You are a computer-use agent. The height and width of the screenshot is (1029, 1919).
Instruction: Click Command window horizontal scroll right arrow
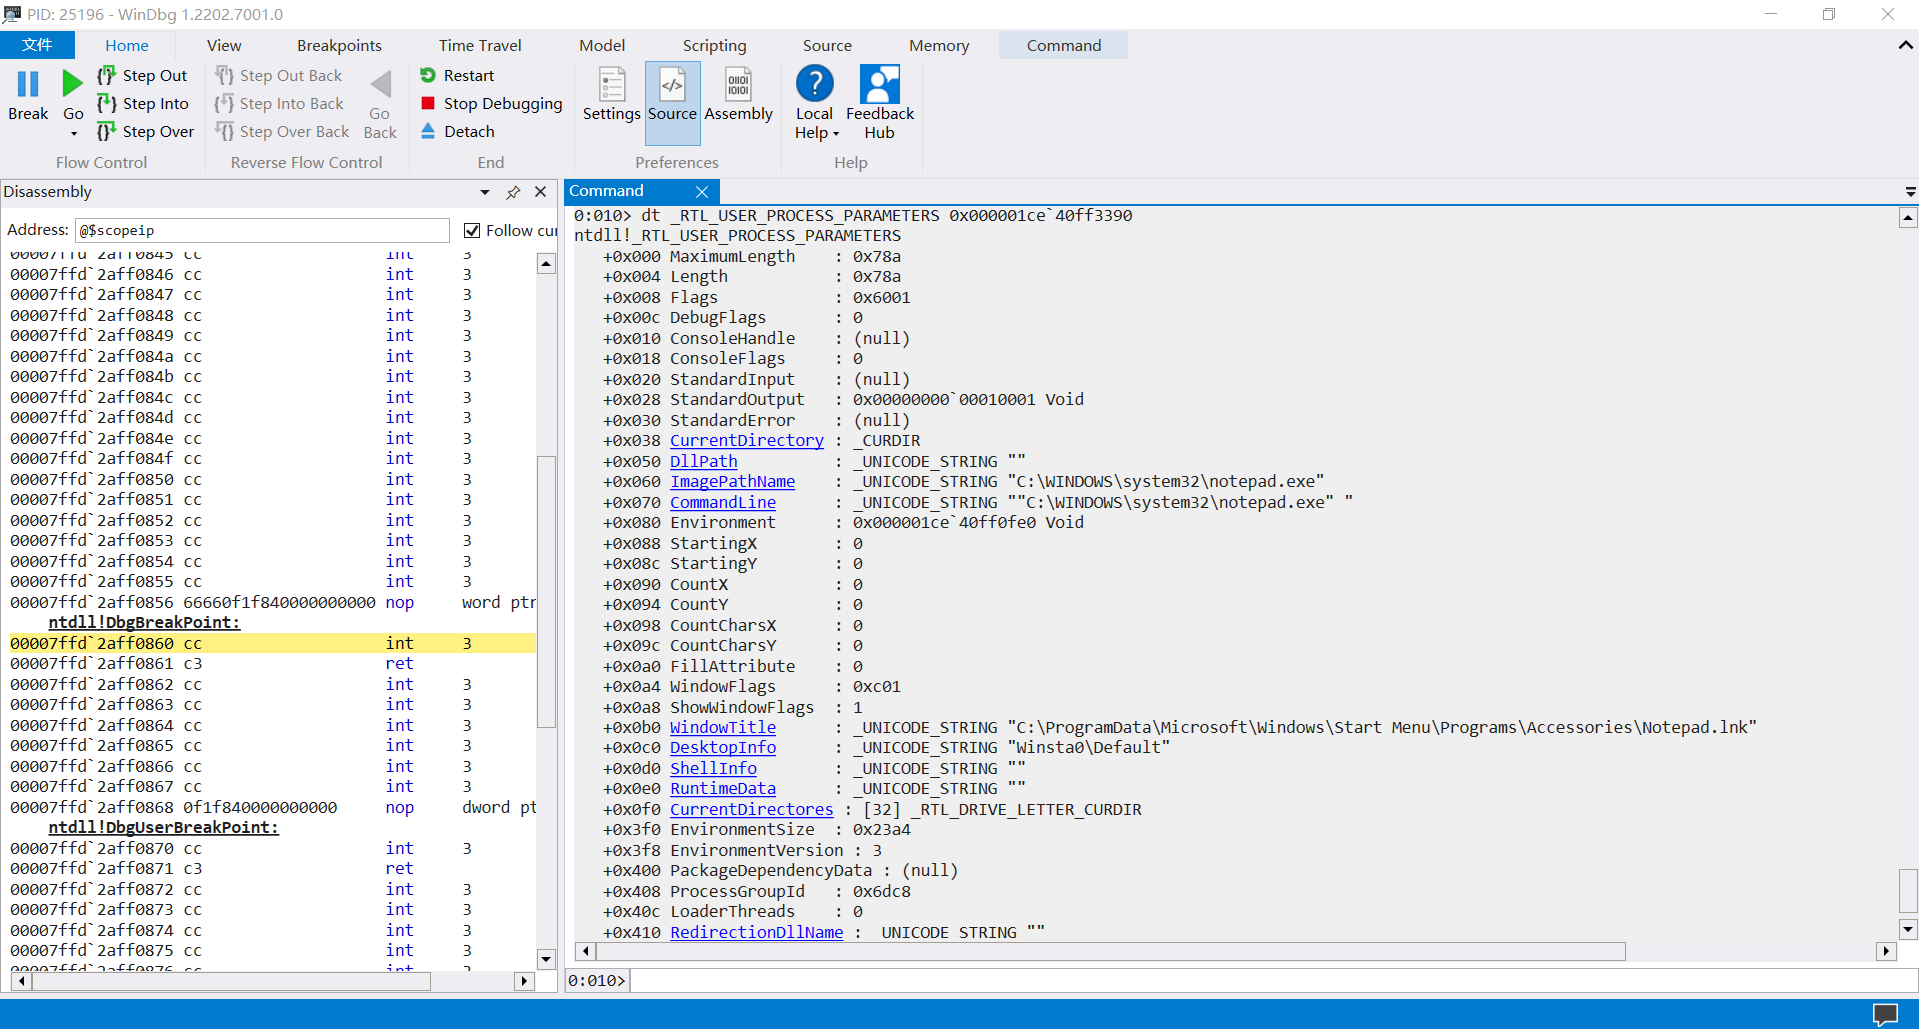1886,951
